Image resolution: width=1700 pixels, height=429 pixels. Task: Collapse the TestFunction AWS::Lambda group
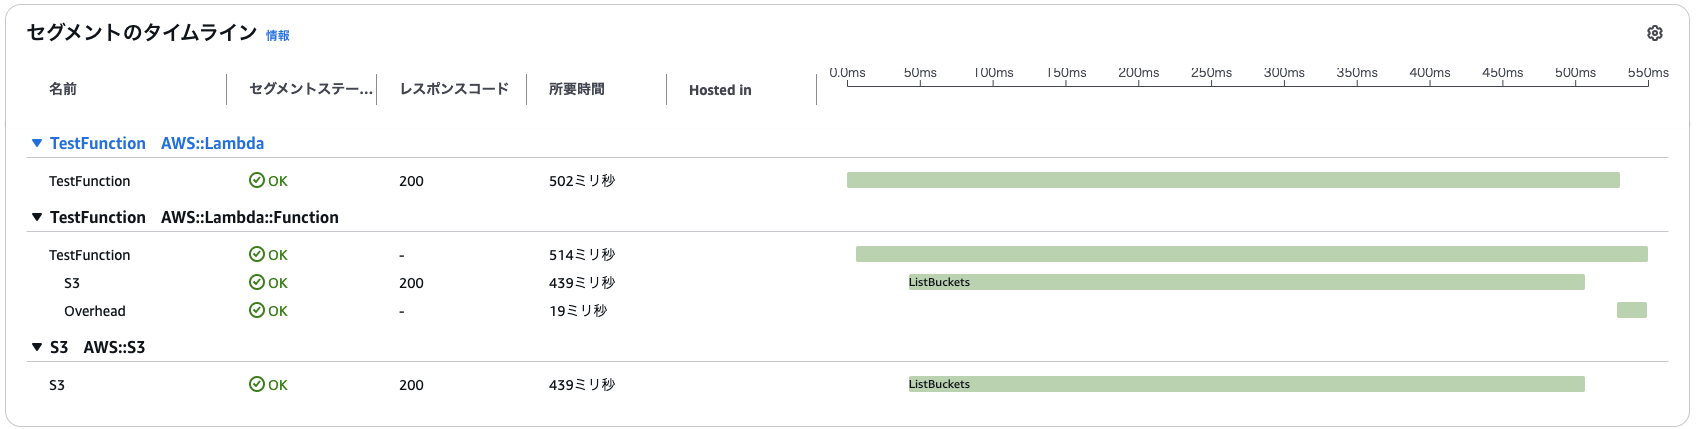click(37, 143)
